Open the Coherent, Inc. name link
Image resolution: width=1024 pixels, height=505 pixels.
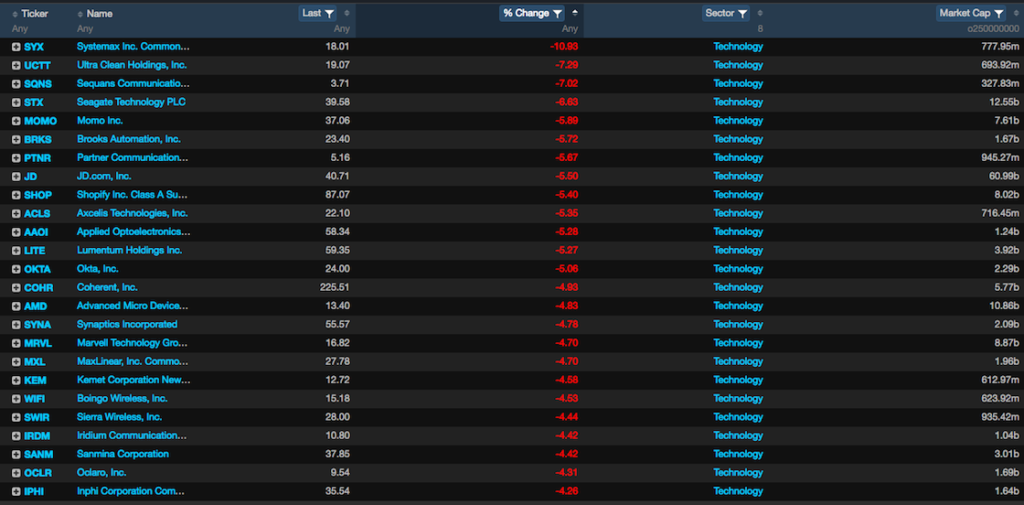click(x=107, y=287)
